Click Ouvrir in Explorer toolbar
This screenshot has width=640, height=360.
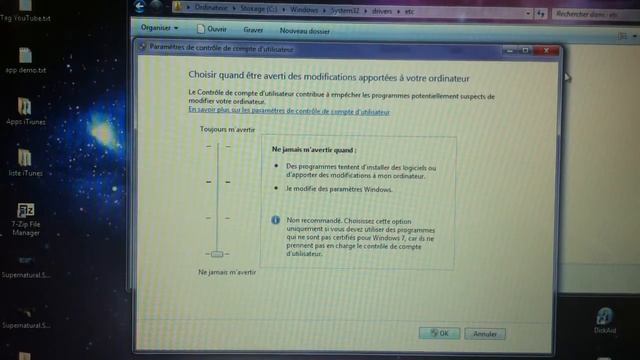point(212,29)
